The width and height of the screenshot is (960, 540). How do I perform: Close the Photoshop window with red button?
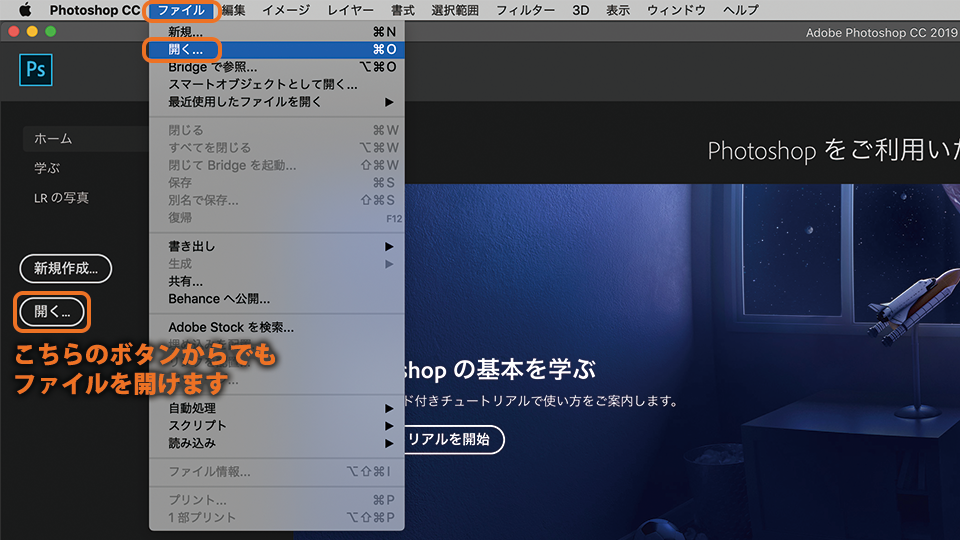click(13, 31)
